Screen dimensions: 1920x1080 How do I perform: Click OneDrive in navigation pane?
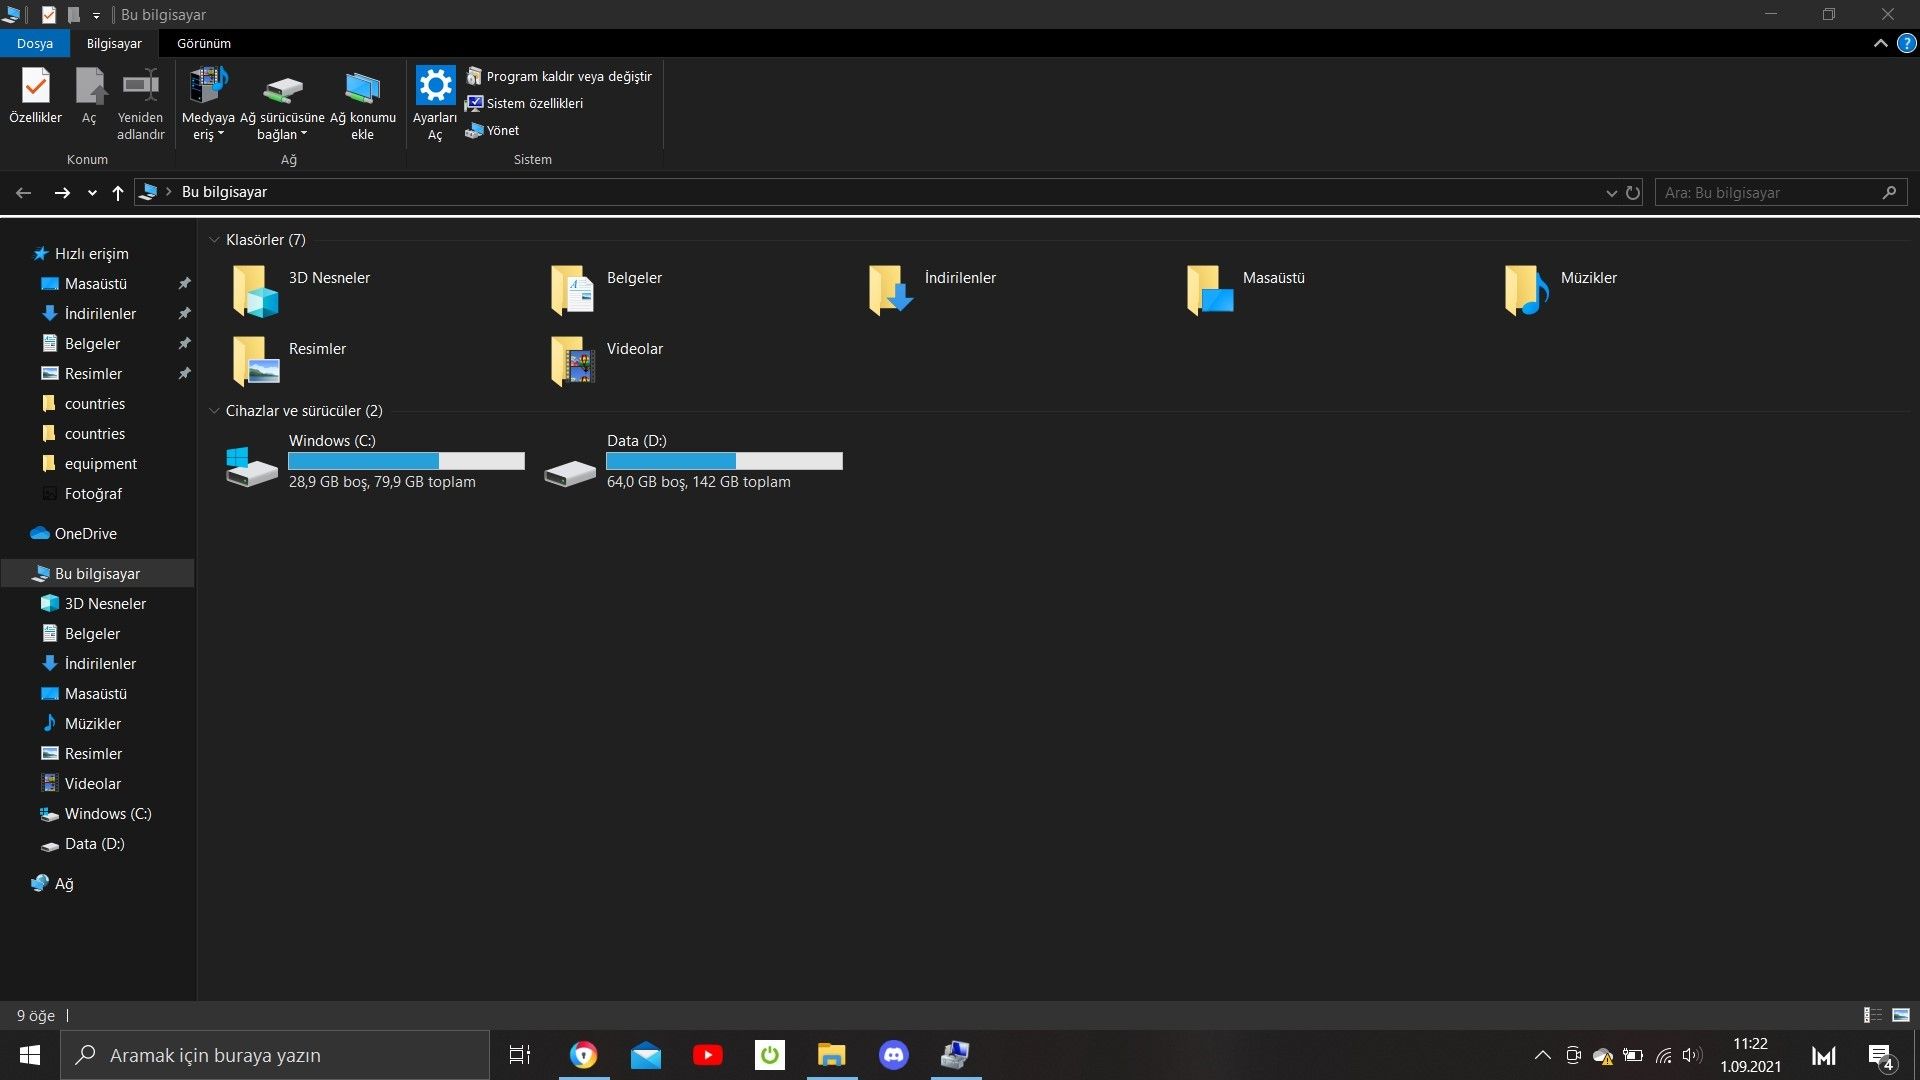(x=85, y=534)
